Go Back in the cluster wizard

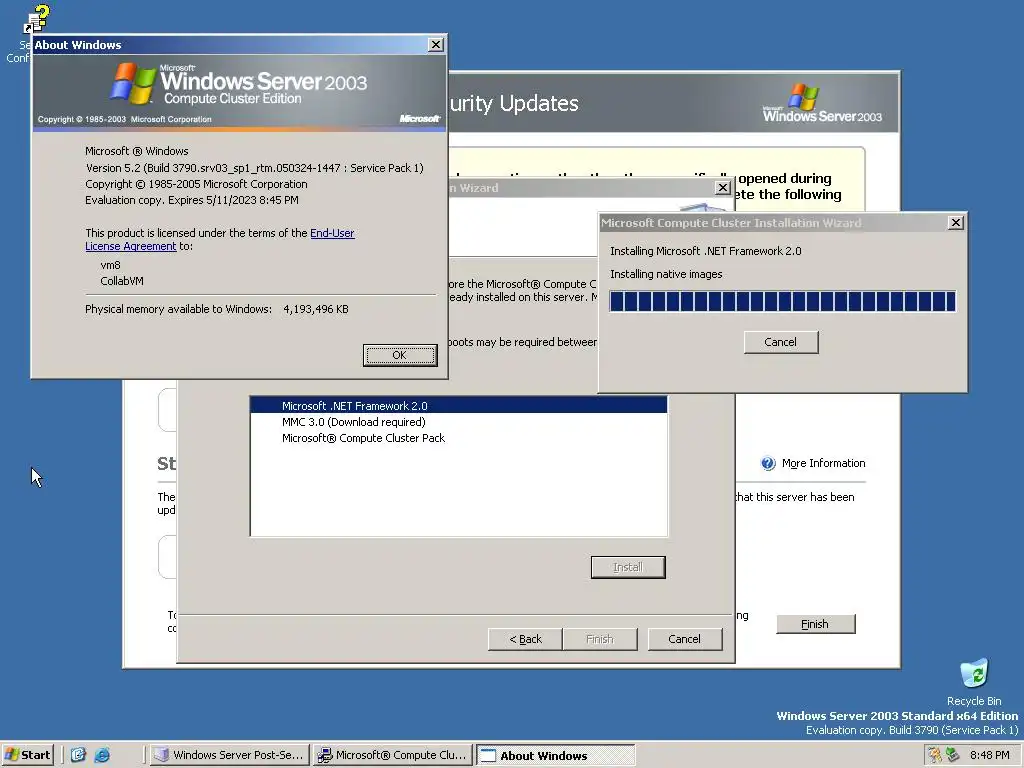pos(525,639)
